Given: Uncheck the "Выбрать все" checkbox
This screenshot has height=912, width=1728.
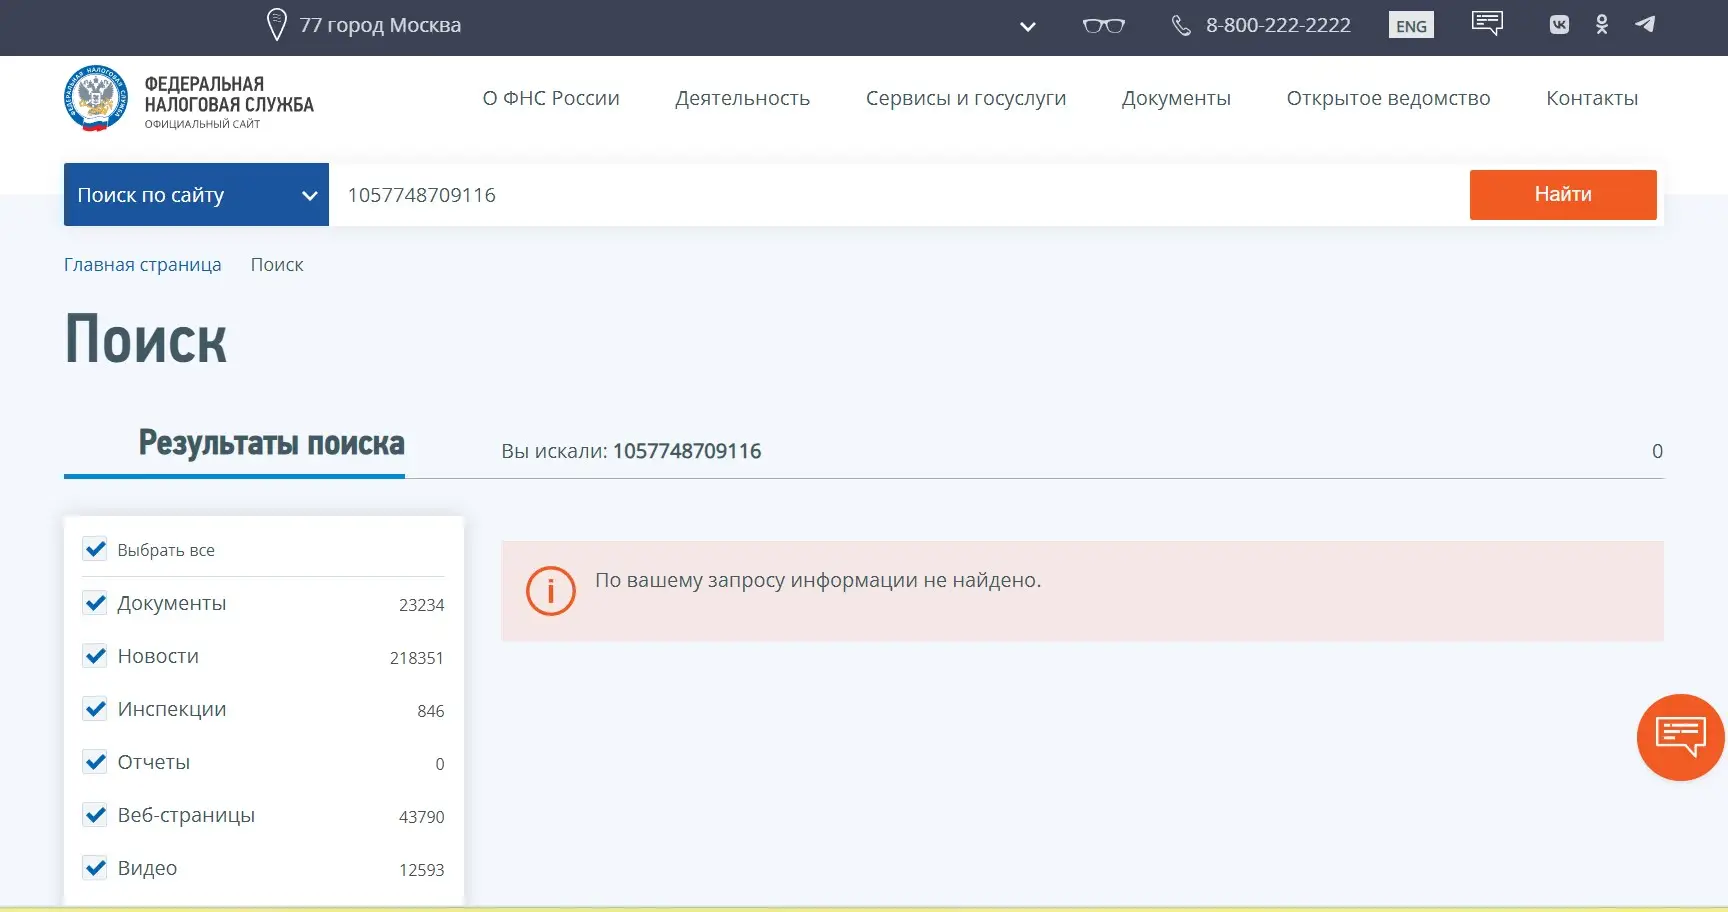Looking at the screenshot, I should (x=95, y=549).
